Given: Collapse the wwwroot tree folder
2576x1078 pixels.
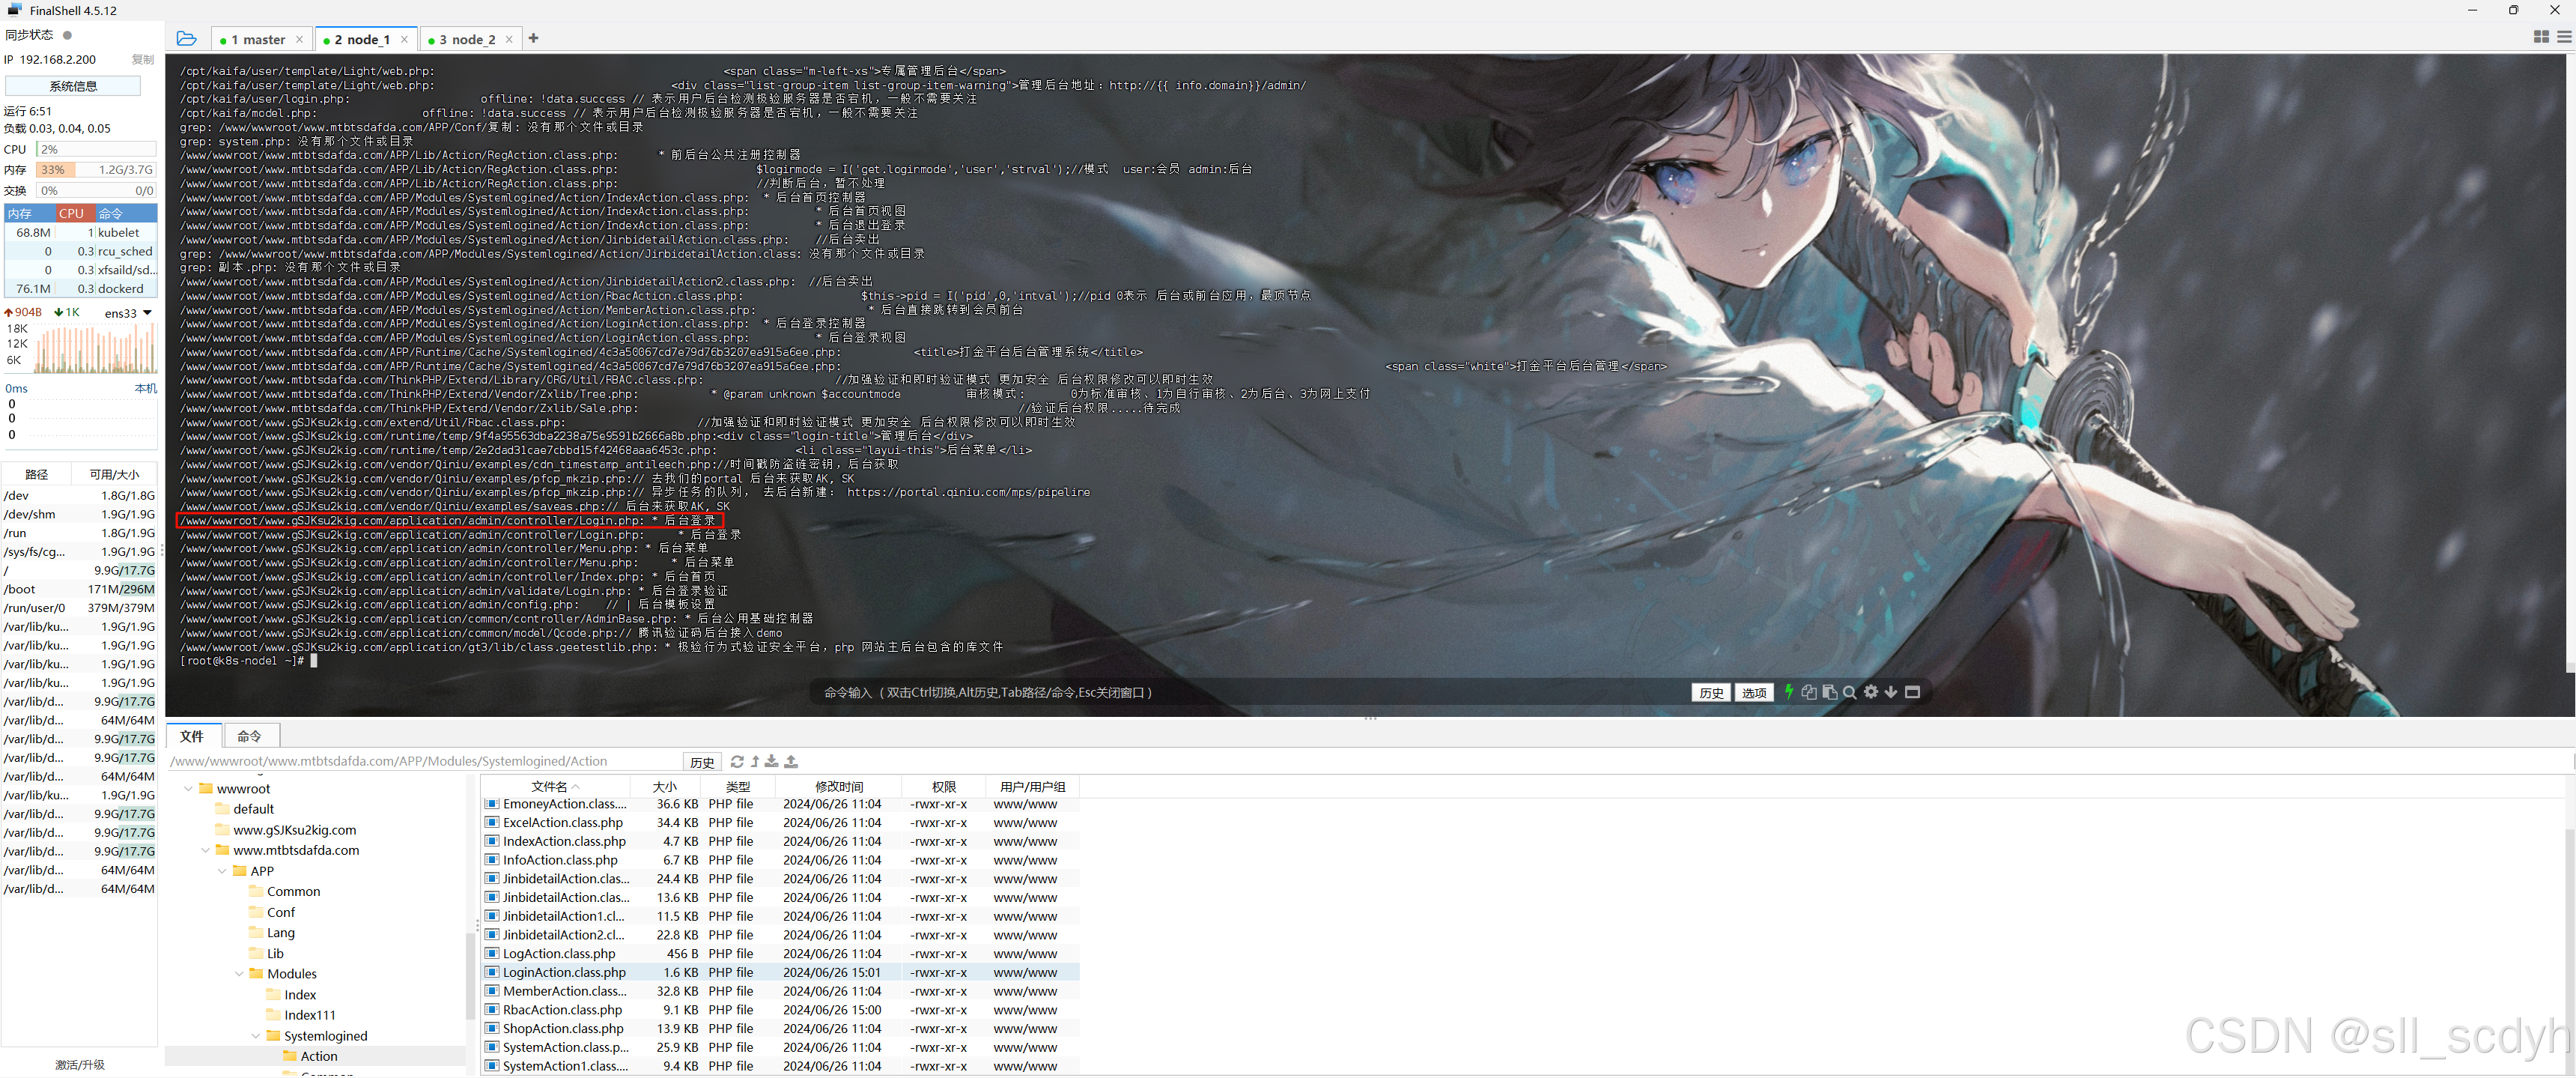Looking at the screenshot, I should tap(188, 789).
